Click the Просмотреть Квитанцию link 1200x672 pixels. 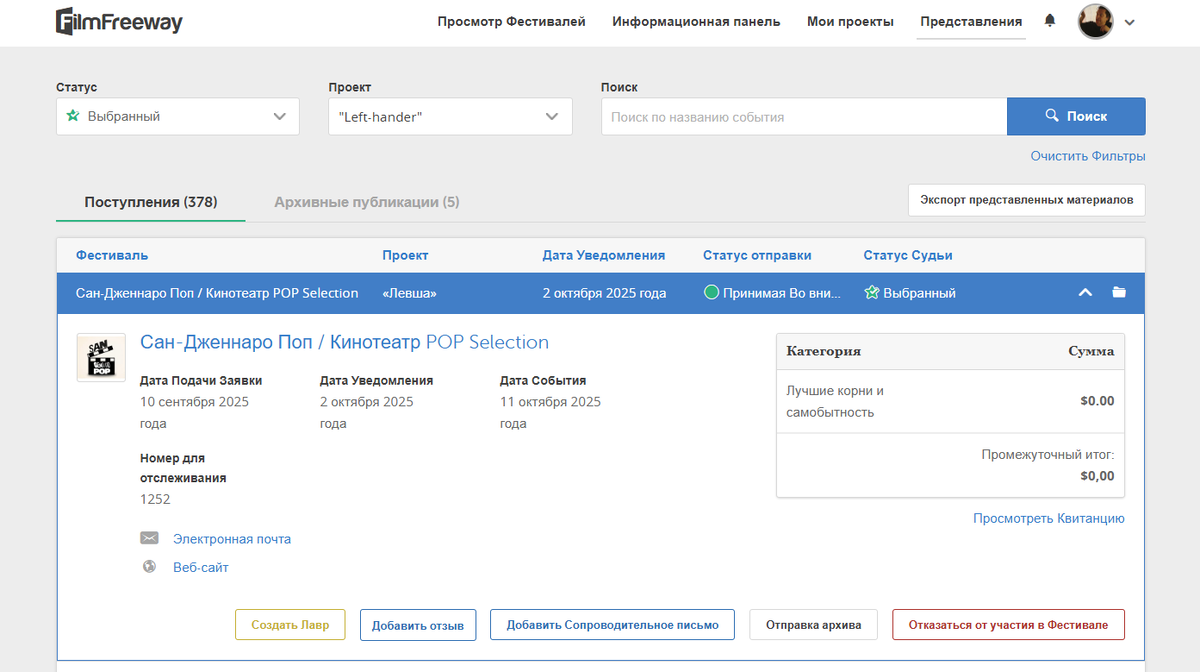click(1049, 518)
